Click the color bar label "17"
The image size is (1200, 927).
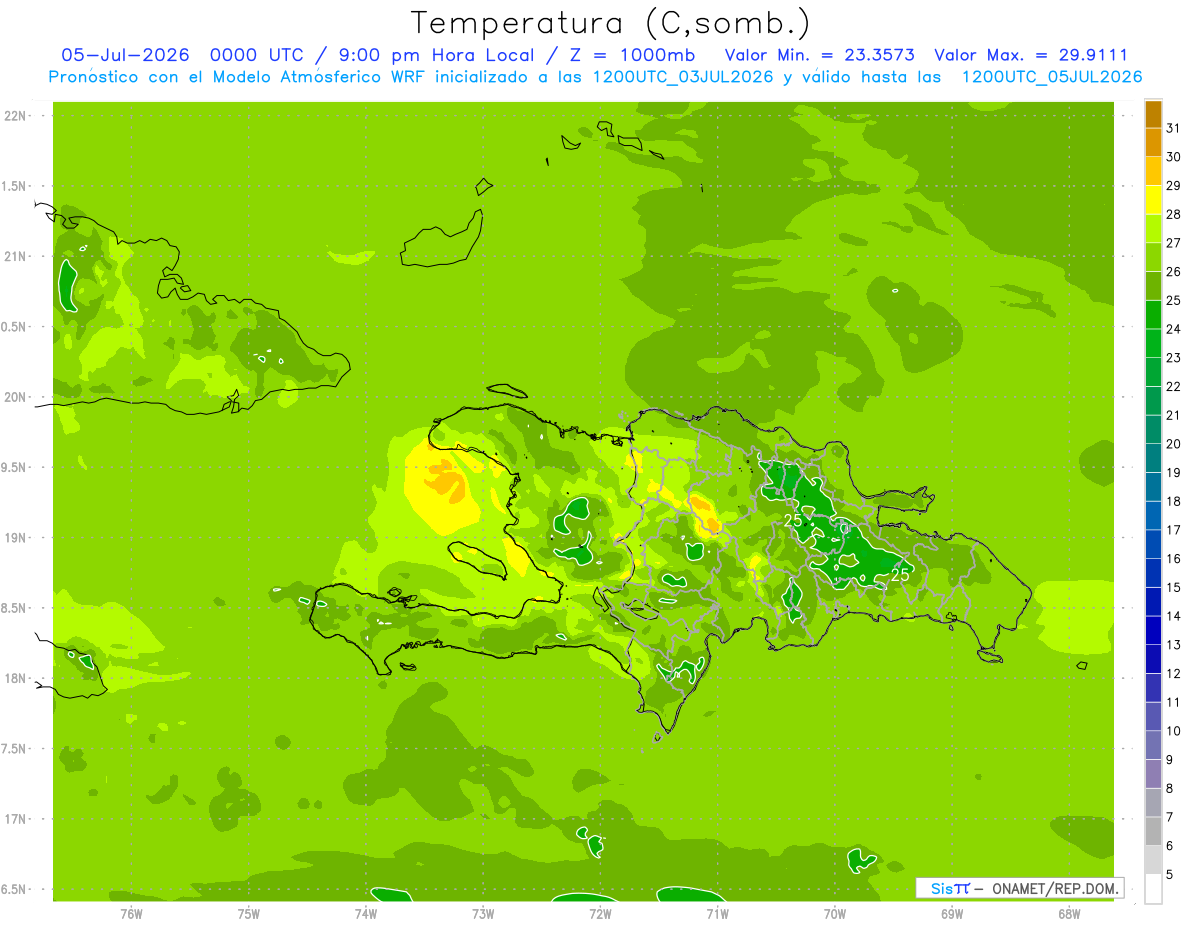tap(1174, 530)
